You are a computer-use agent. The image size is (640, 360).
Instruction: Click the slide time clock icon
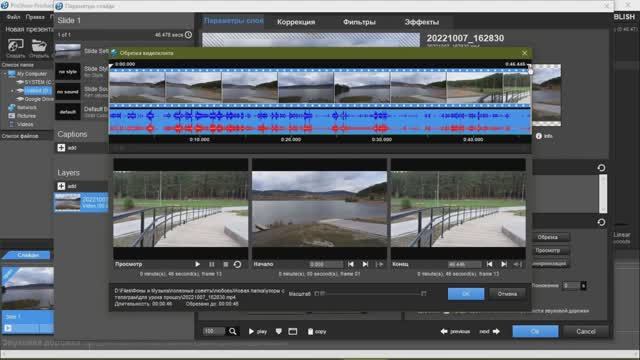189,35
